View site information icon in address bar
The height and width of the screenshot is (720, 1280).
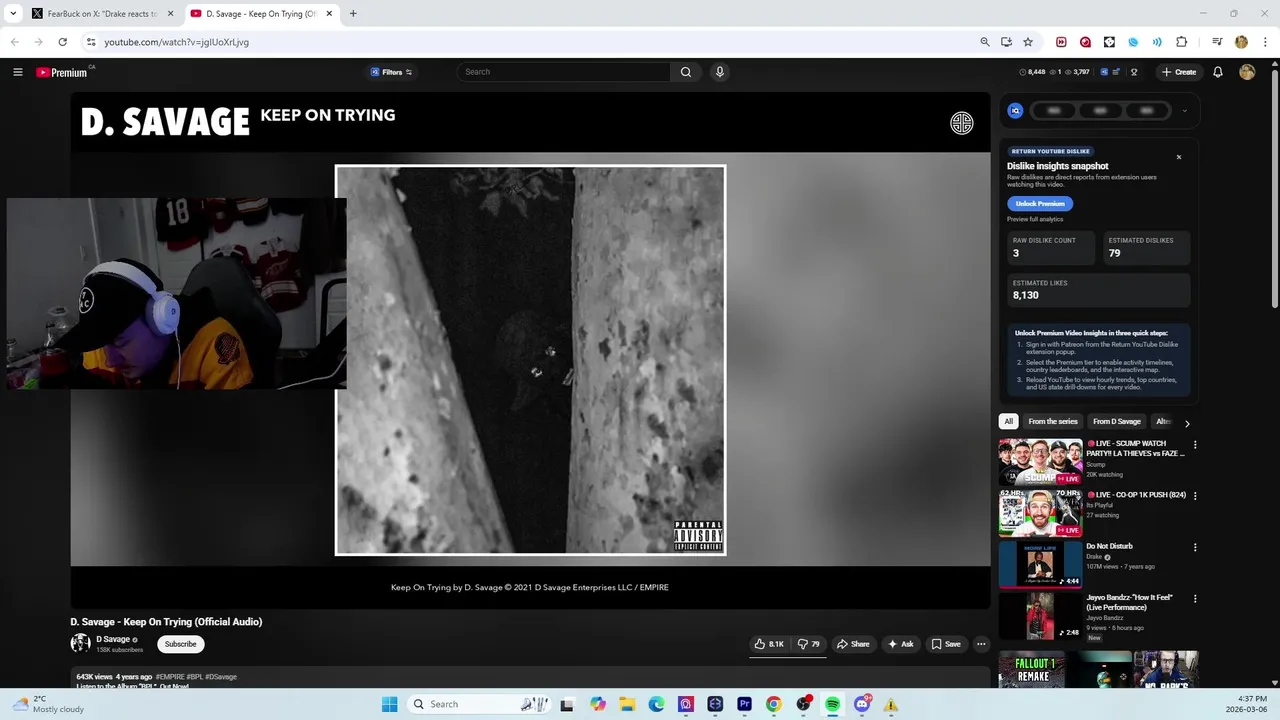click(x=90, y=42)
